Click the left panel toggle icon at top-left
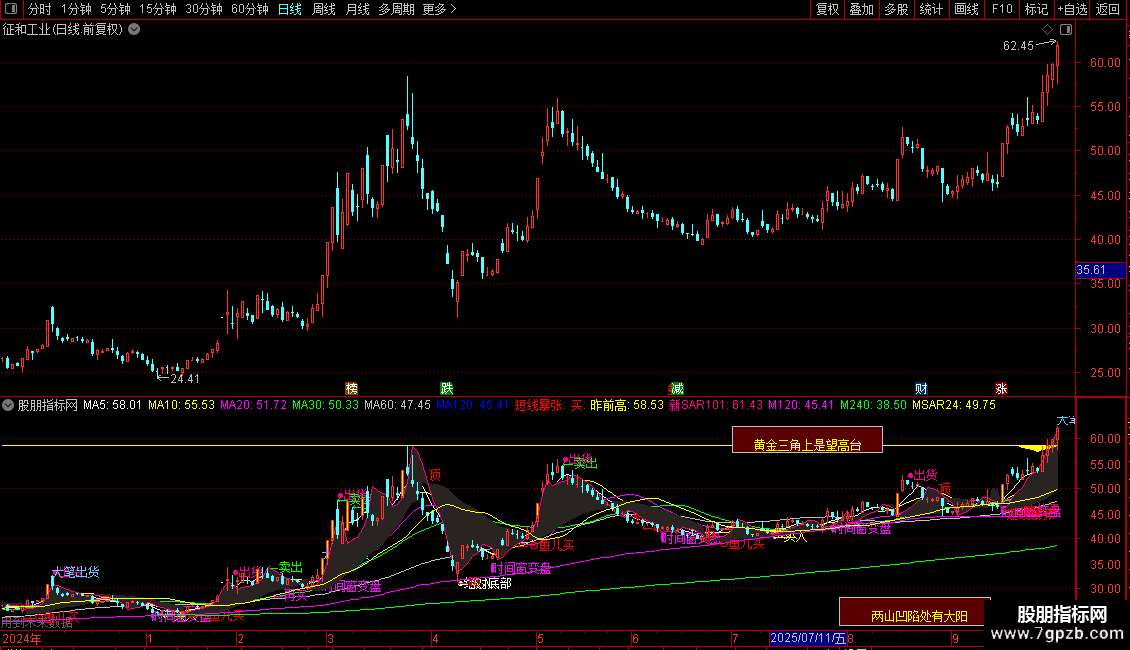Image resolution: width=1130 pixels, height=650 pixels. click(10, 9)
